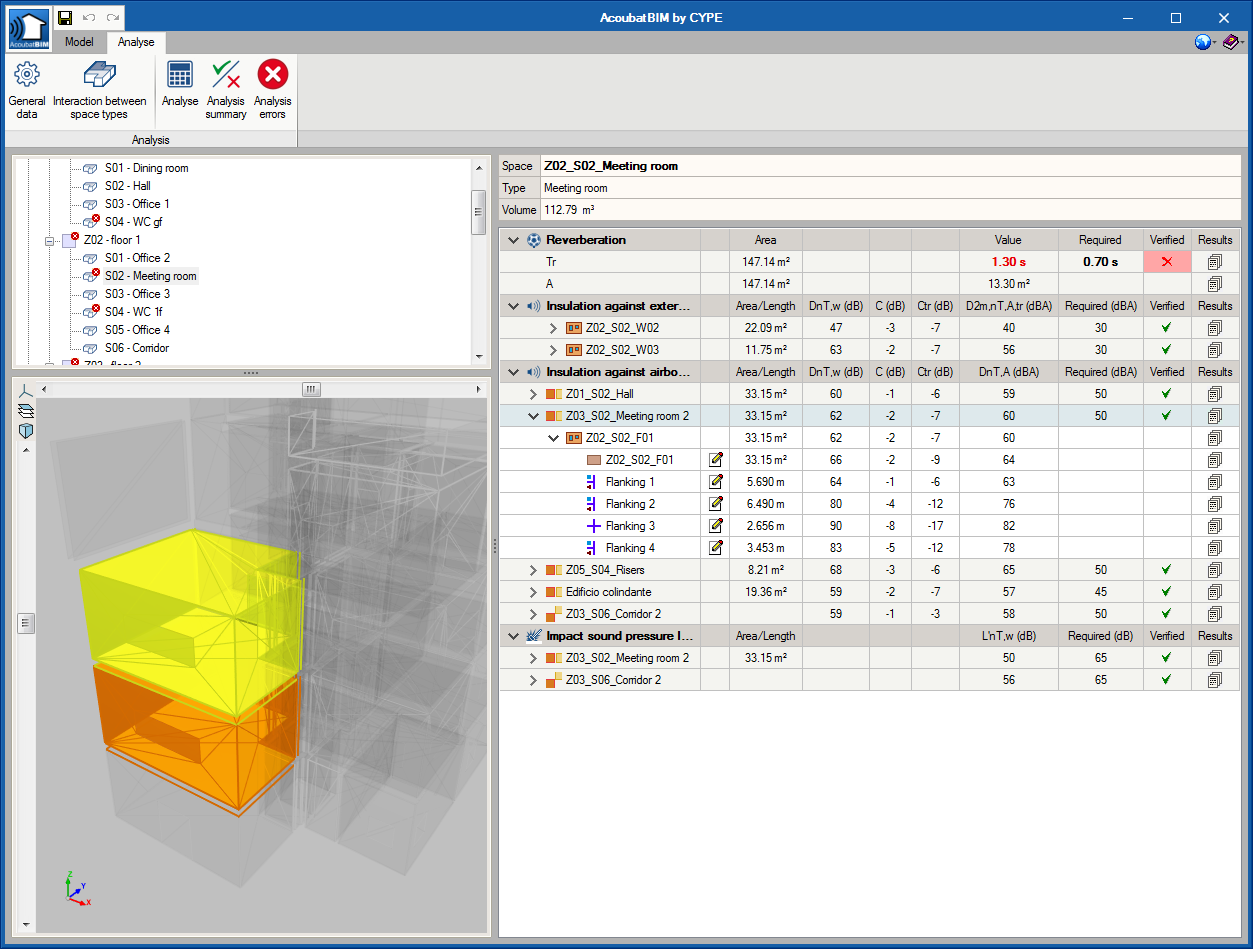
Task: Open the Analysis summary
Action: (x=226, y=90)
